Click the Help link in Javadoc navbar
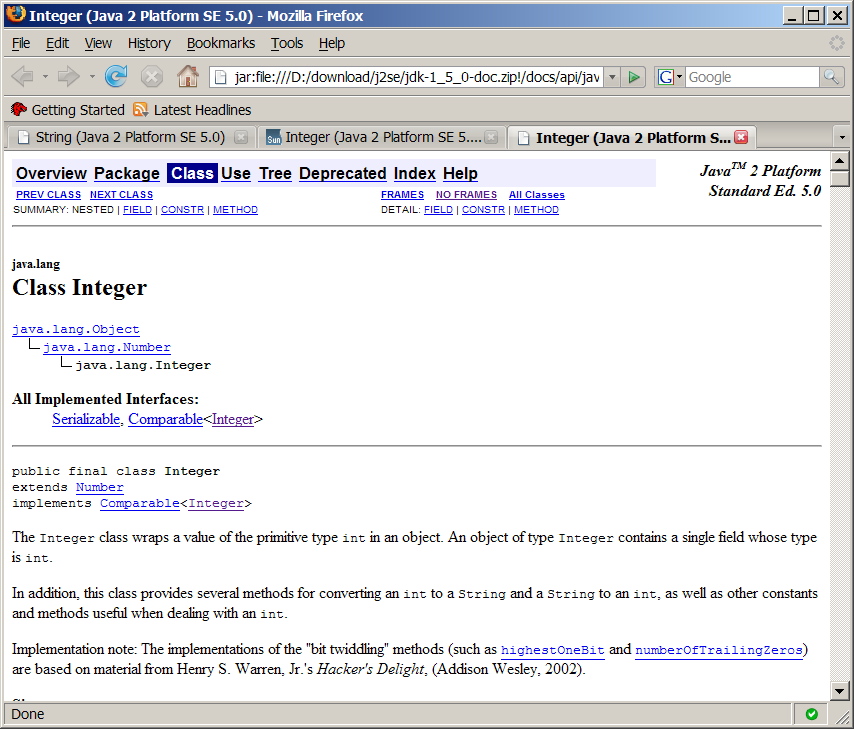 click(x=460, y=173)
